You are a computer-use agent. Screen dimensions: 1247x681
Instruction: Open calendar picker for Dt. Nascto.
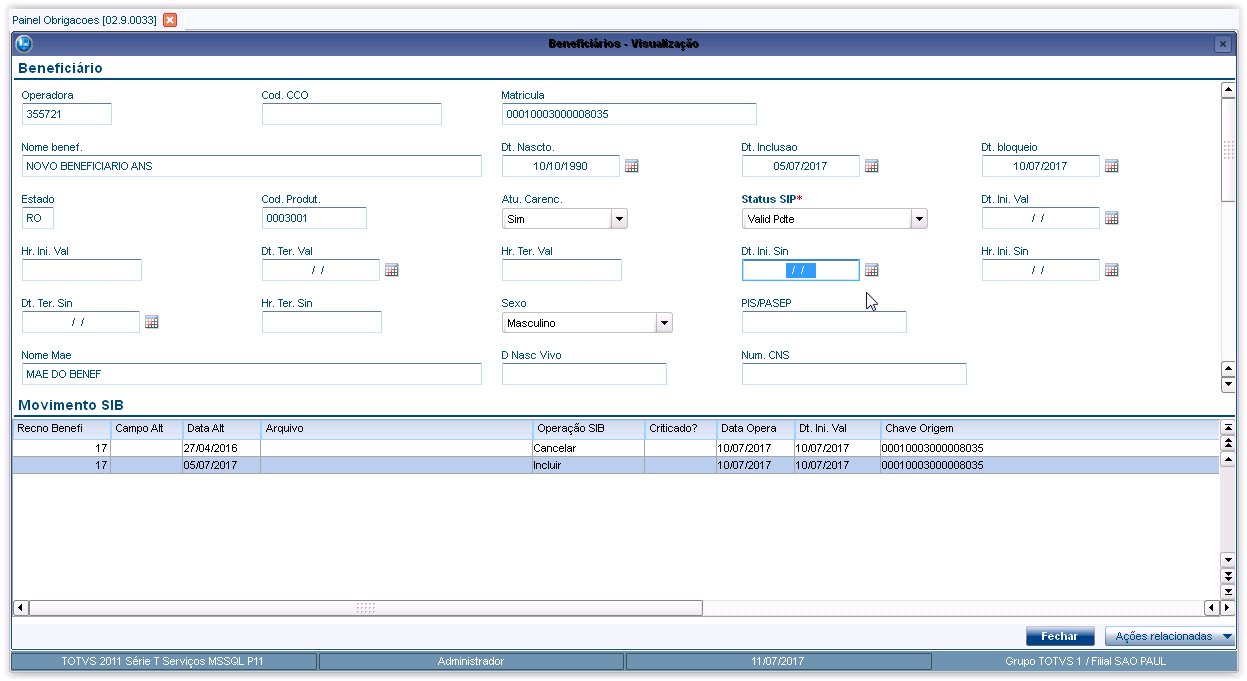tap(631, 166)
